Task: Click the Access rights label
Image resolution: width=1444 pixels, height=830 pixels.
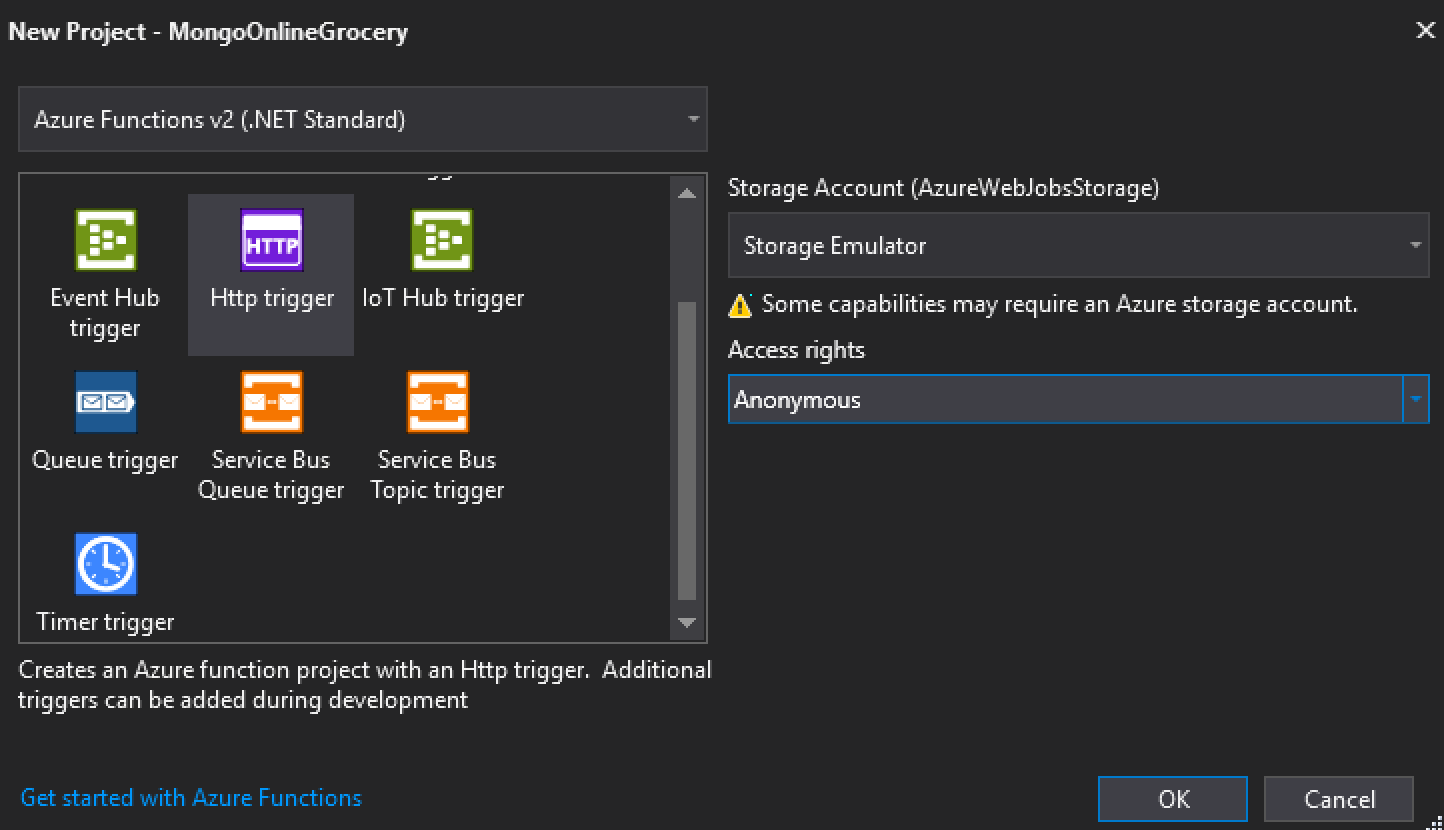Action: [x=796, y=350]
